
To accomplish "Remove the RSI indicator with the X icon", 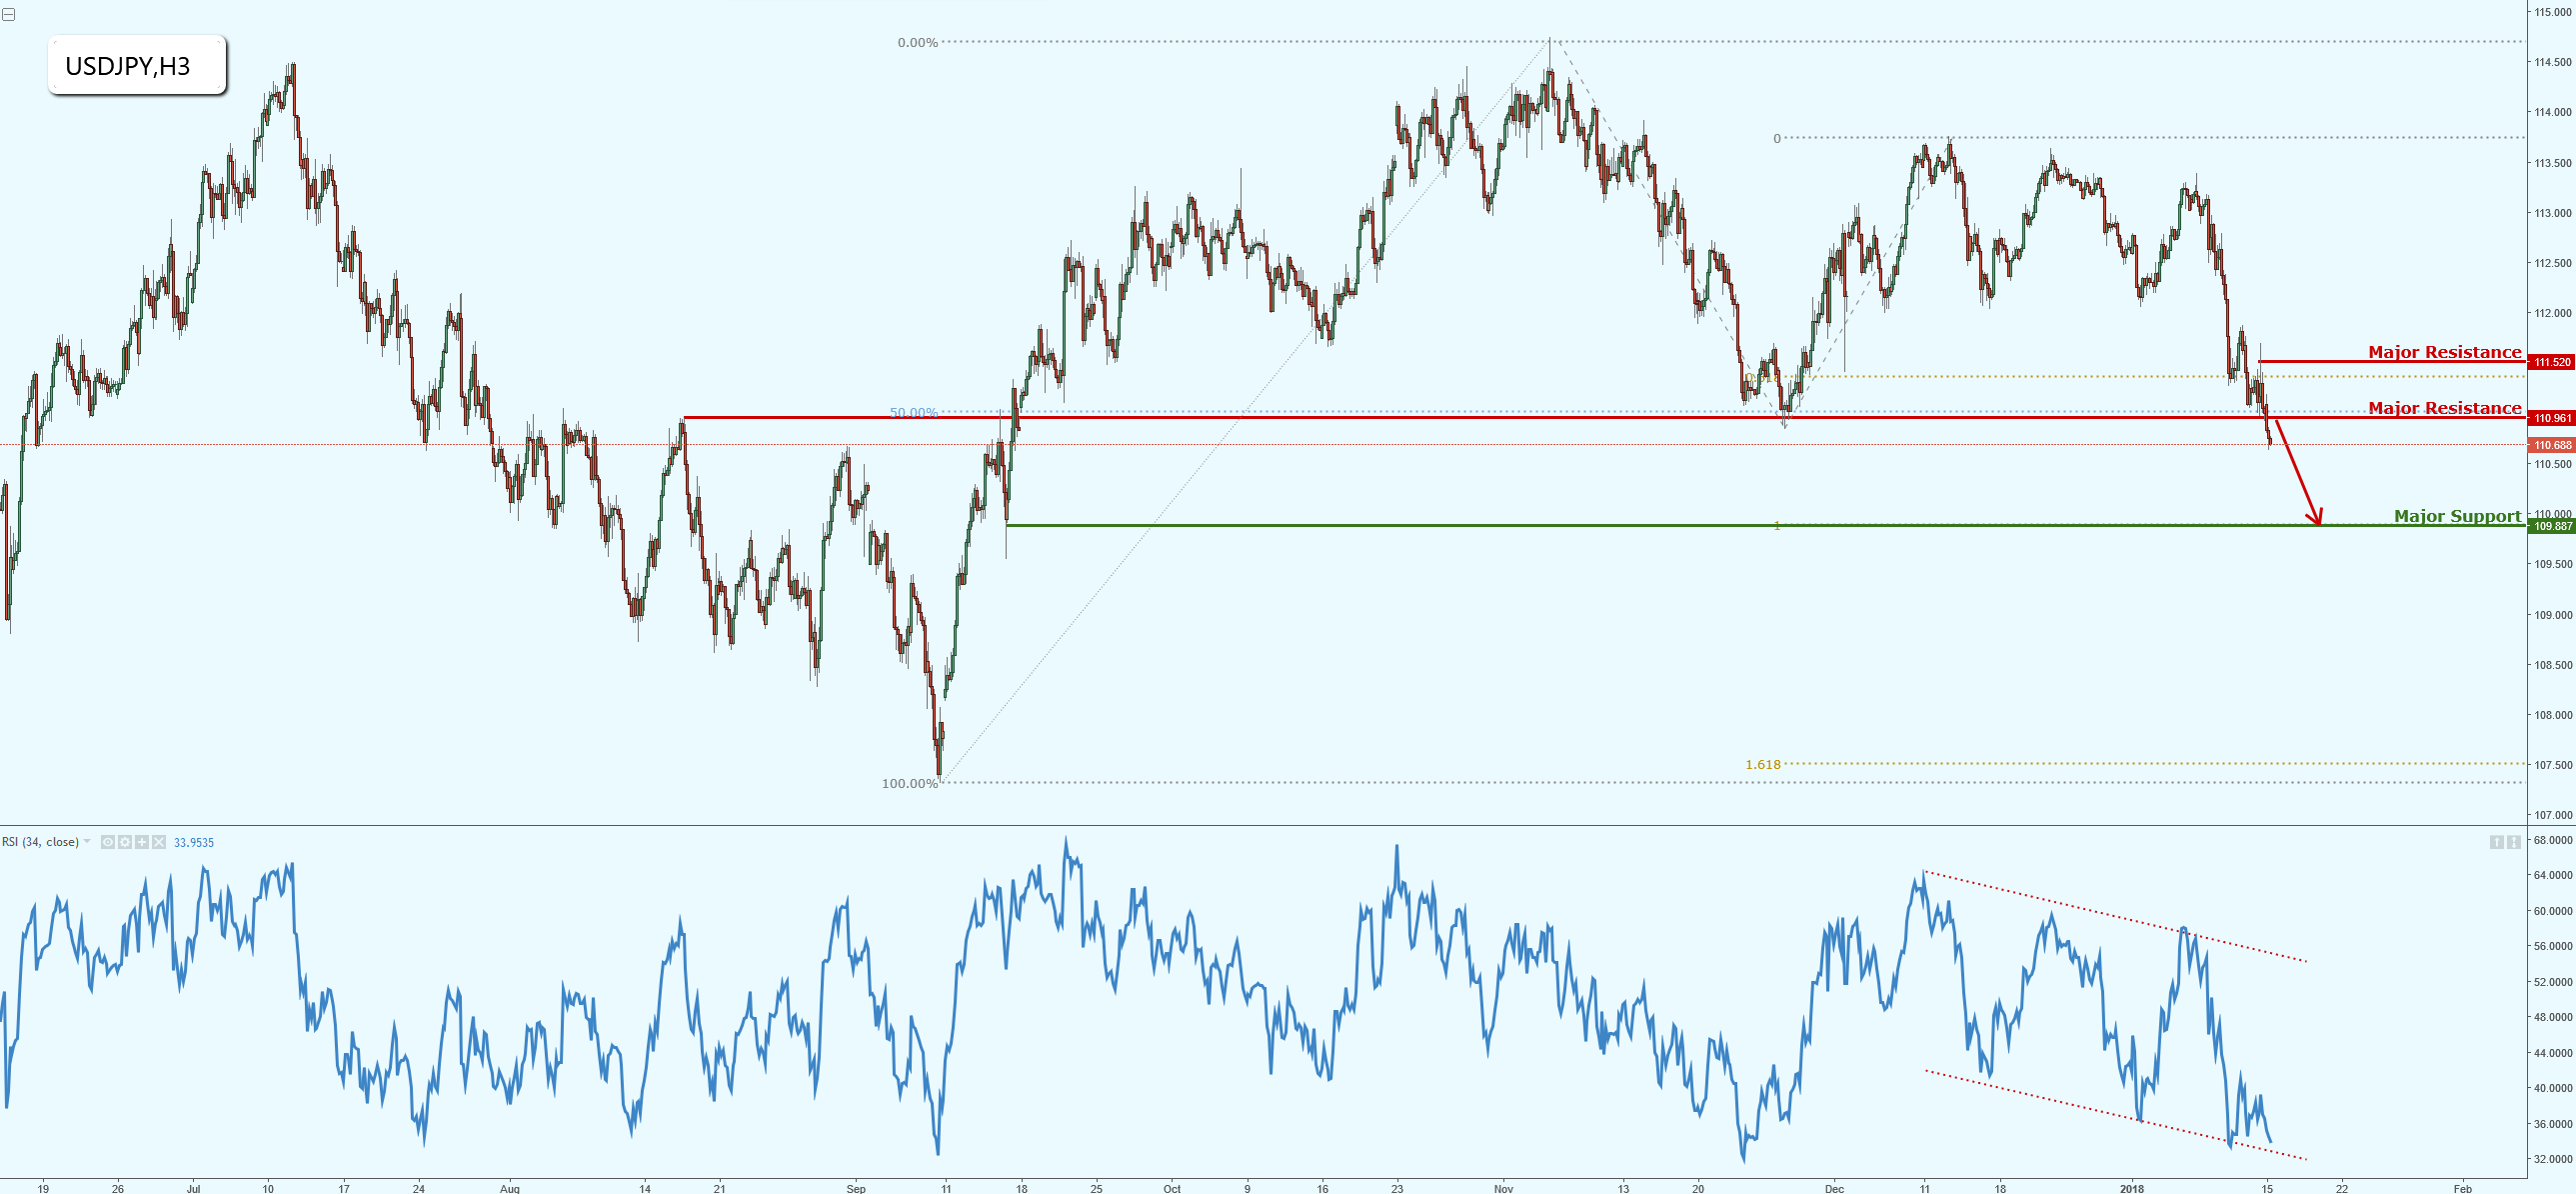I will [x=159, y=842].
